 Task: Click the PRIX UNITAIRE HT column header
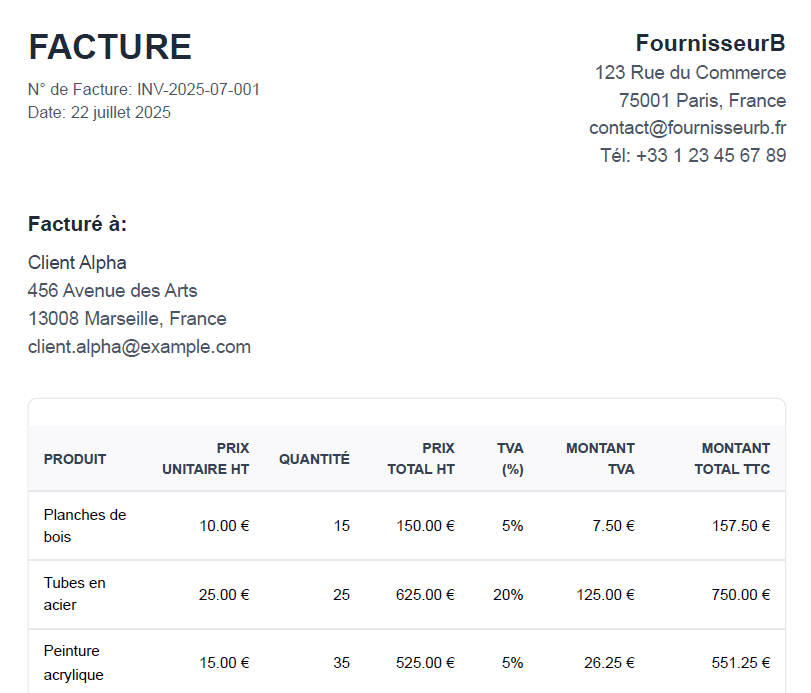[x=206, y=459]
